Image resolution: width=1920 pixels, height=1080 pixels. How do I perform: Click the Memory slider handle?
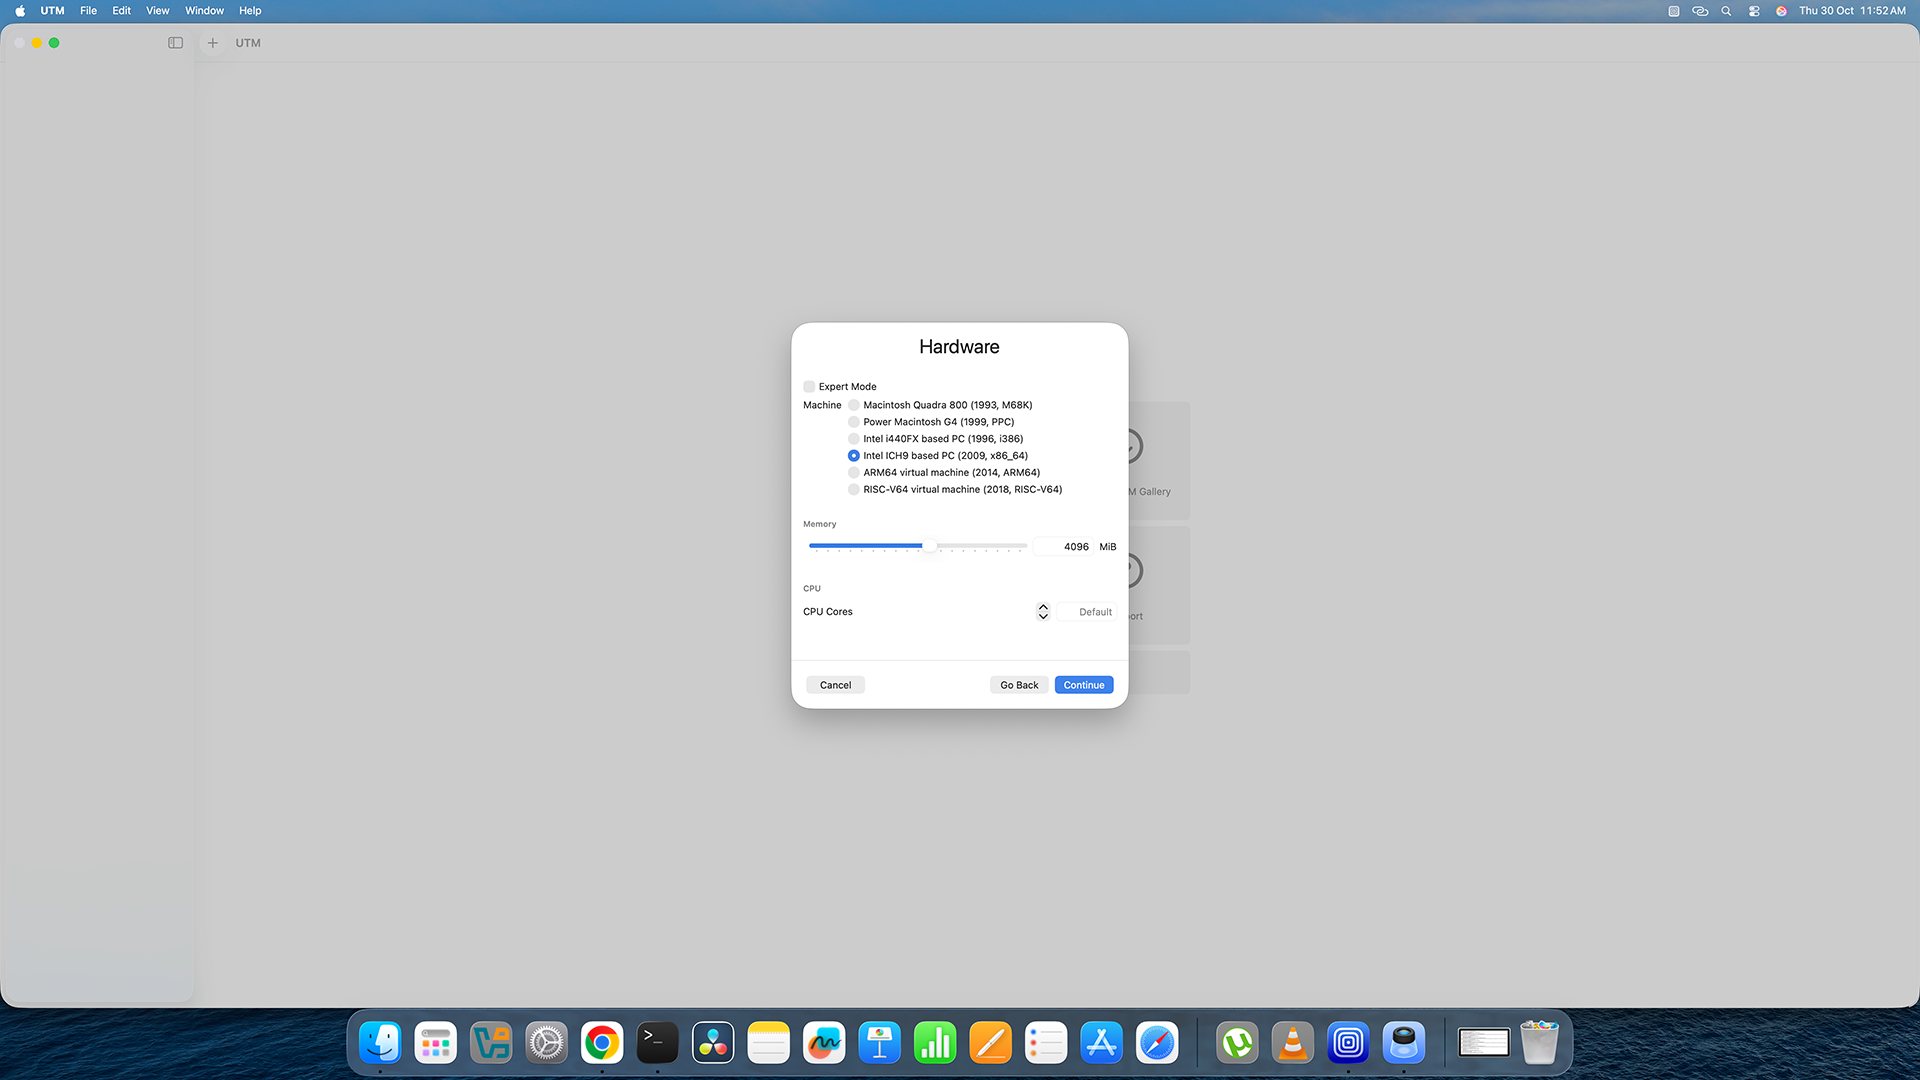tap(930, 546)
